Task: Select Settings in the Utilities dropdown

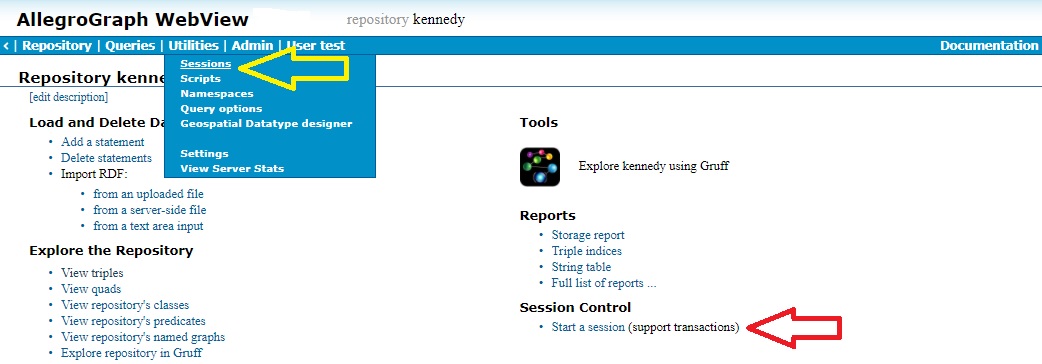Action: tap(204, 153)
